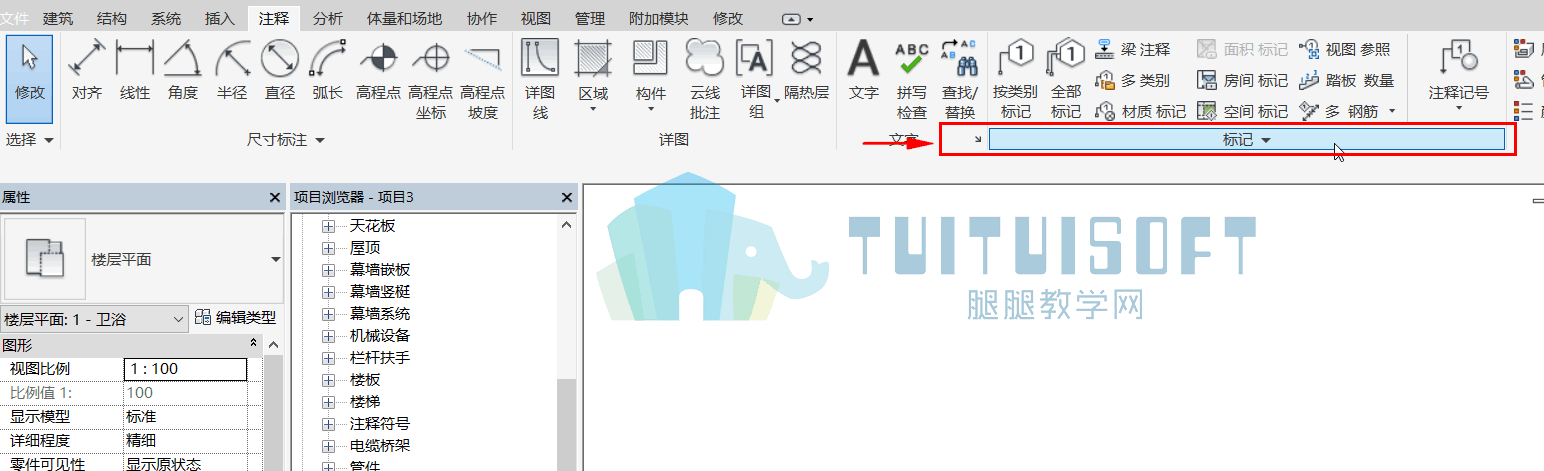Viewport: 1544px width, 471px height.
Task: Click the 高程点 spot elevation tool
Action: tap(378, 72)
